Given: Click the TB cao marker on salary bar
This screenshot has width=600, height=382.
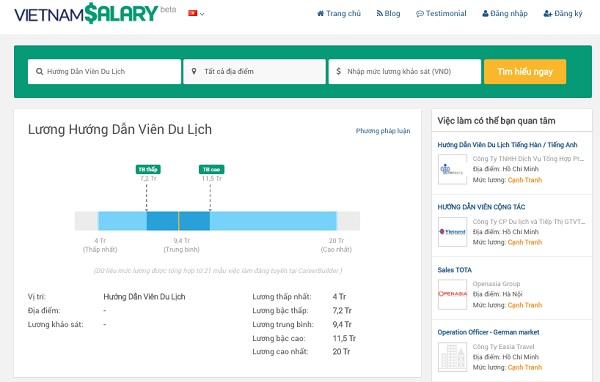Looking at the screenshot, I should coord(211,169).
